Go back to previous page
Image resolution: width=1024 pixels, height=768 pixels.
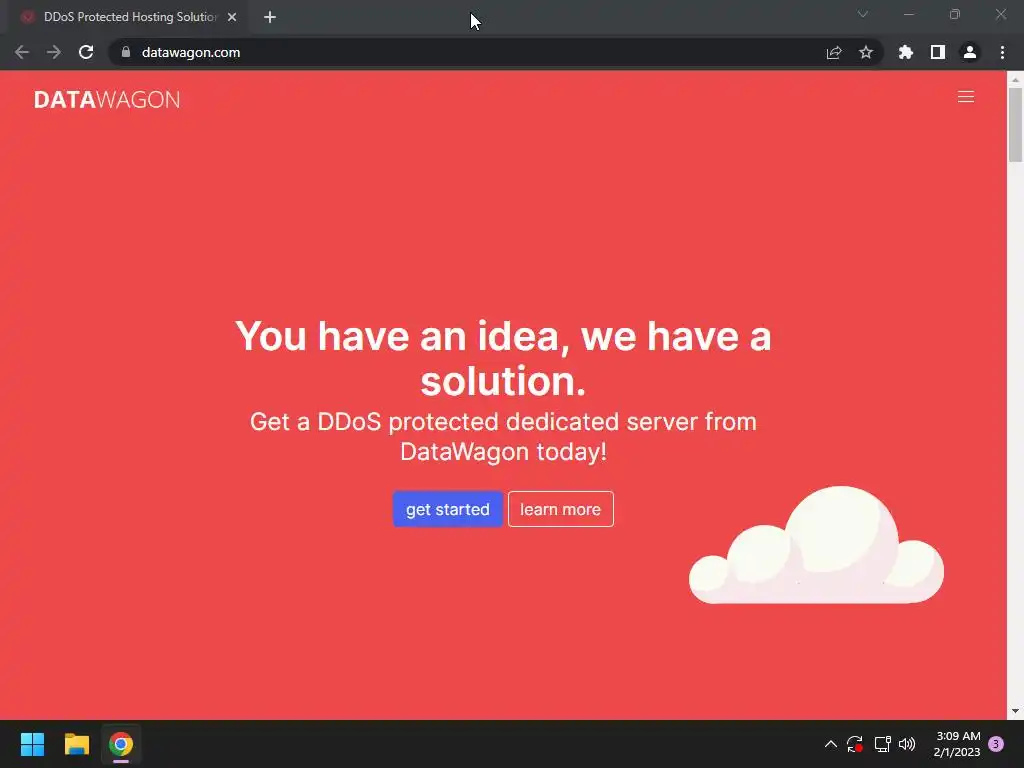click(22, 52)
